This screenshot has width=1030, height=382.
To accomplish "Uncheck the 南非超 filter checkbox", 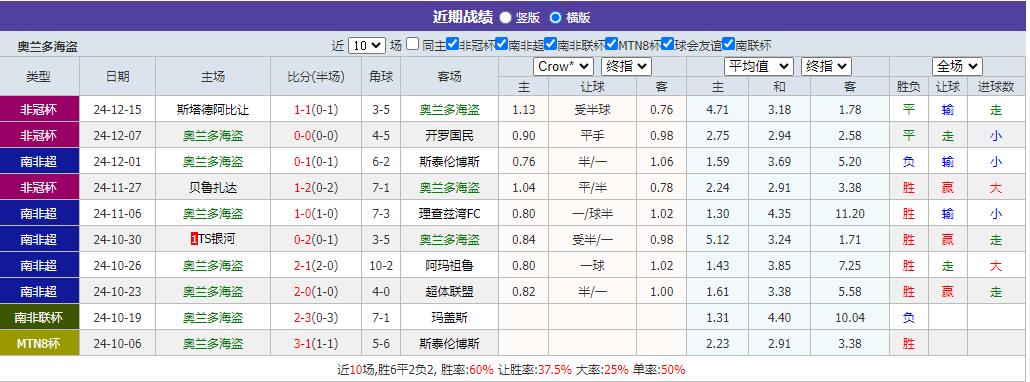I will (501, 45).
